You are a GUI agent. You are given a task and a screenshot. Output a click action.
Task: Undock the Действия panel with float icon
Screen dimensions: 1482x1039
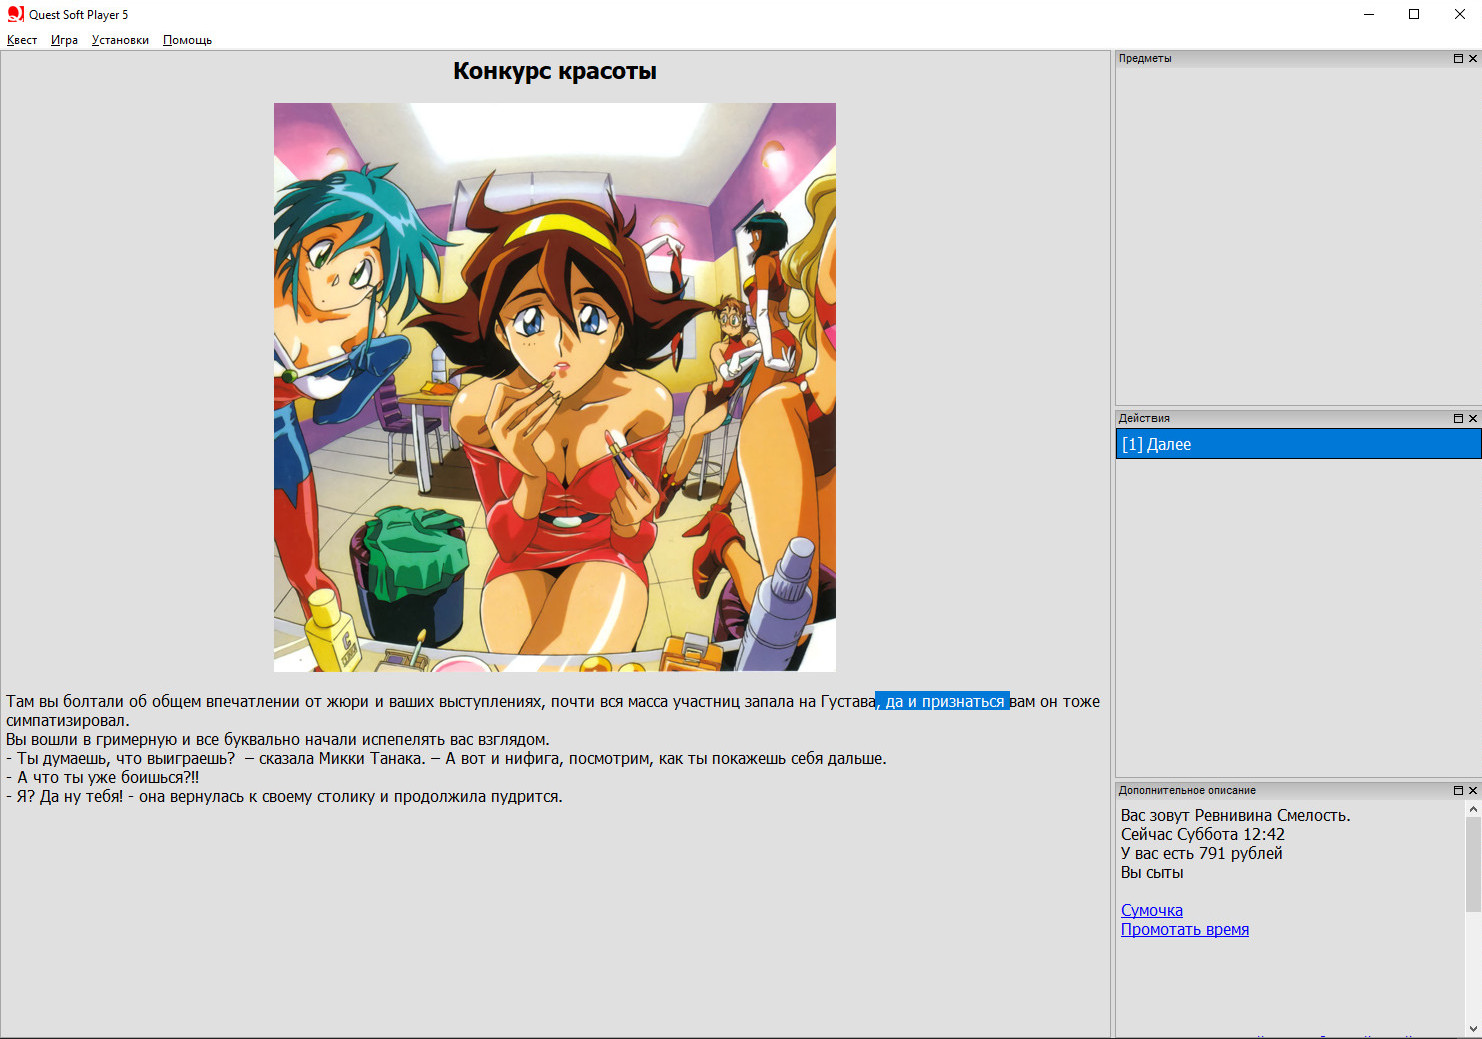[x=1458, y=418]
